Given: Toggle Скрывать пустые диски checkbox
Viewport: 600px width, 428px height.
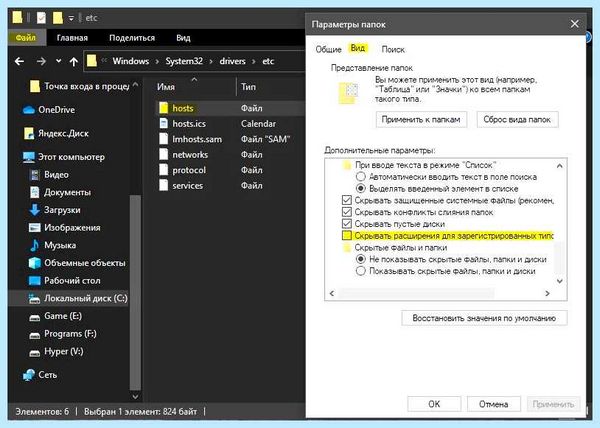Looking at the screenshot, I should point(347,224).
